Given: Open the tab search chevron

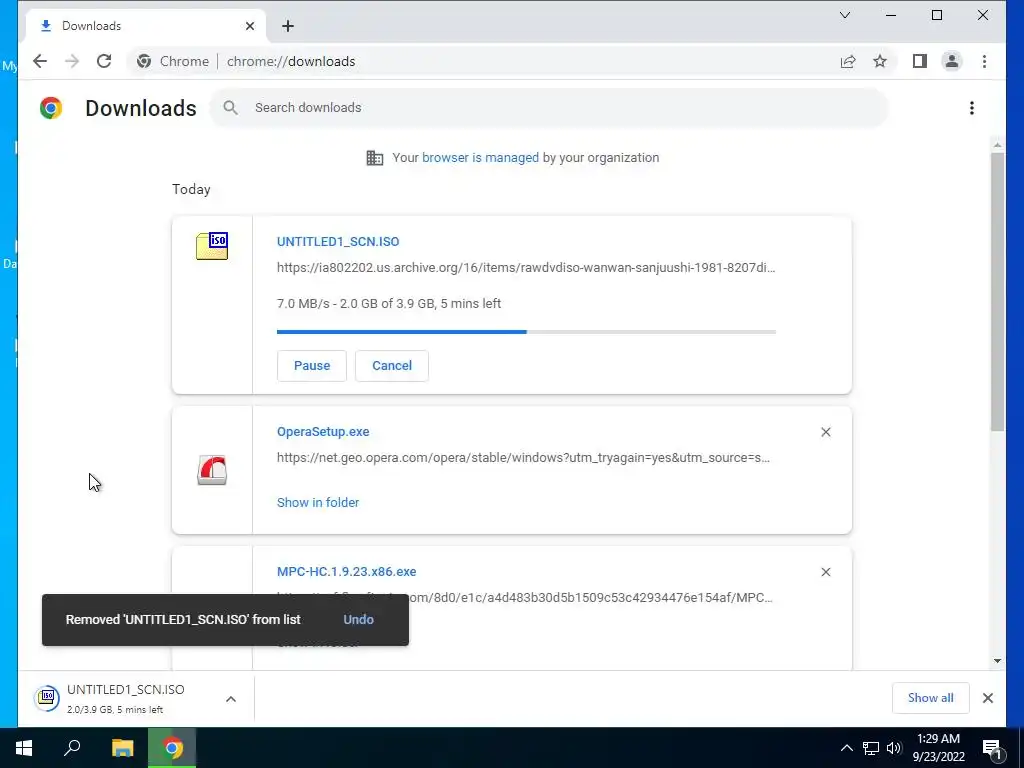Looking at the screenshot, I should [x=844, y=15].
